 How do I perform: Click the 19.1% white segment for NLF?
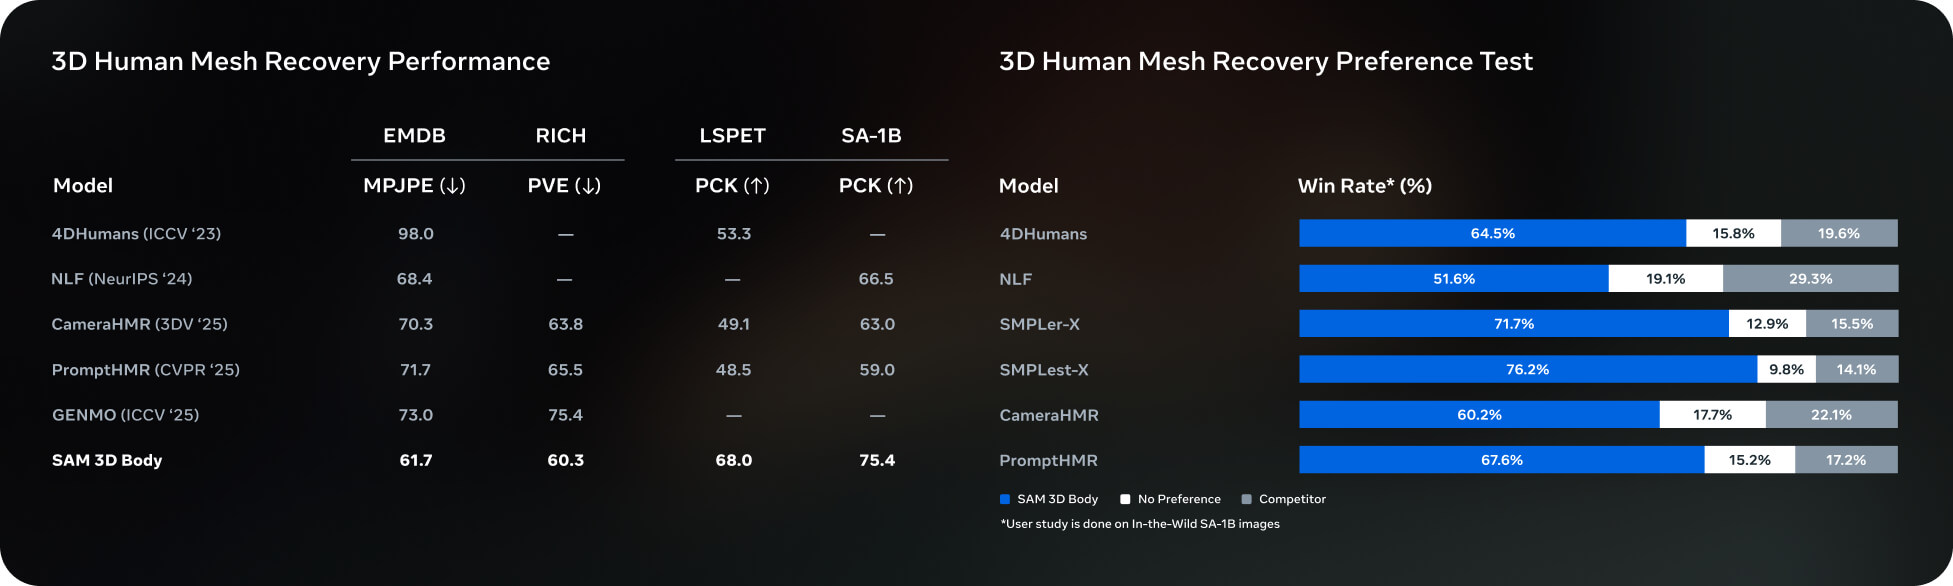click(x=1665, y=279)
